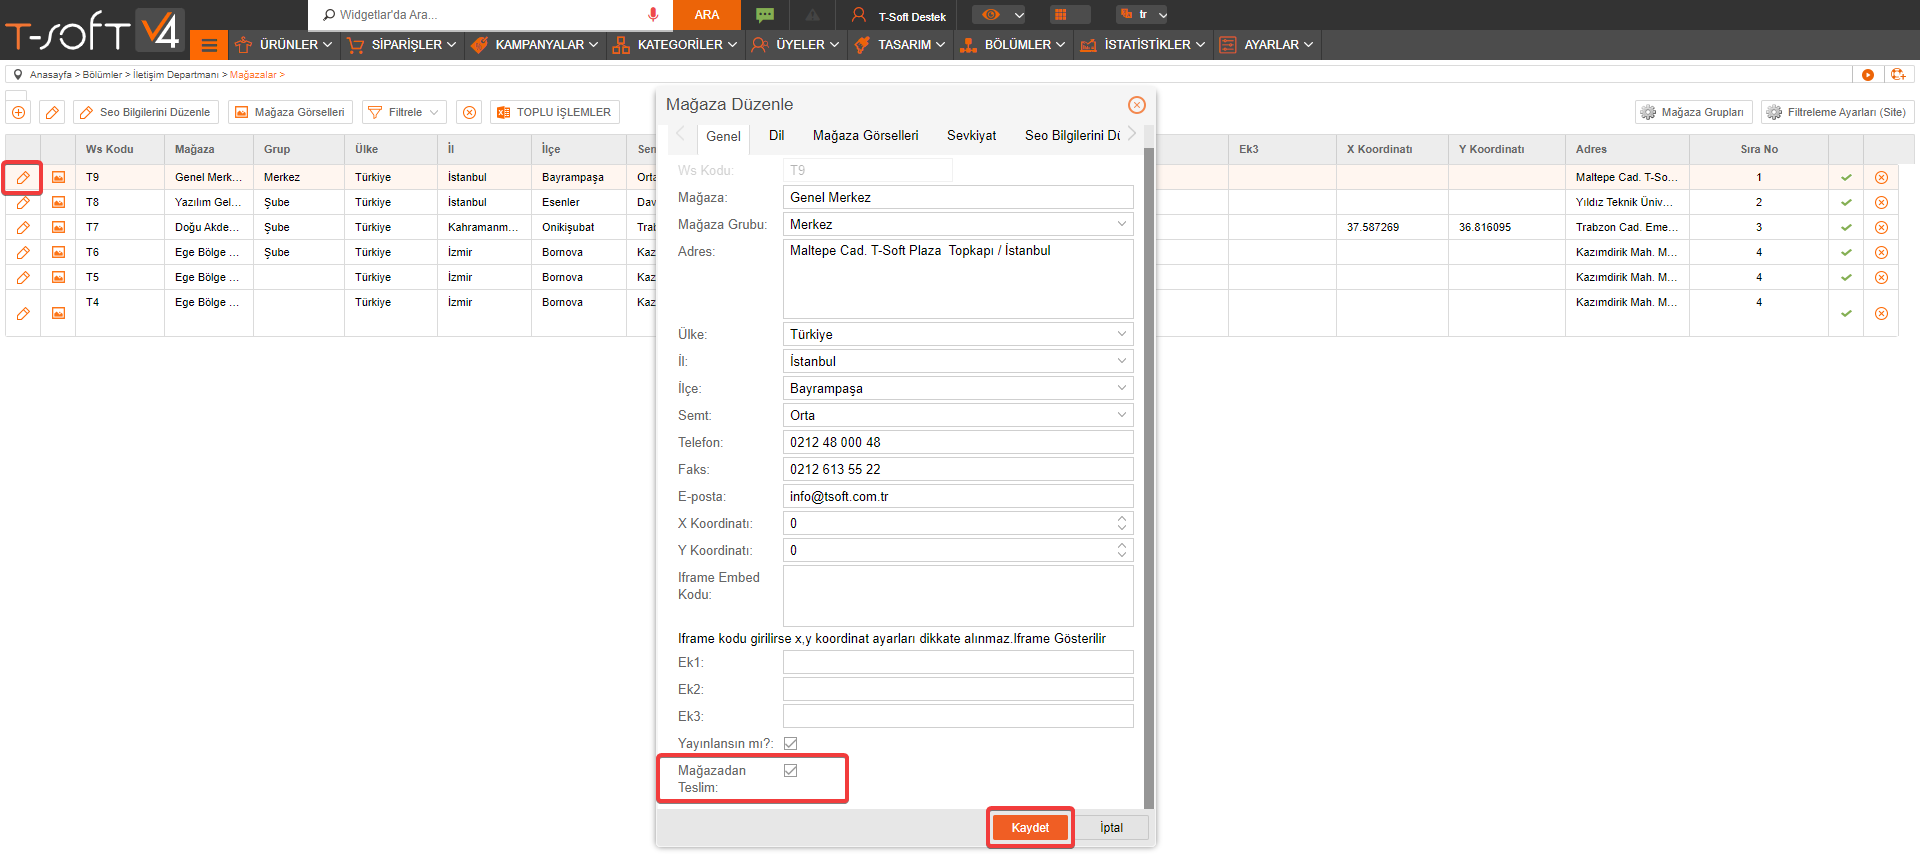
Task: Click the Telefon input field
Action: point(958,442)
